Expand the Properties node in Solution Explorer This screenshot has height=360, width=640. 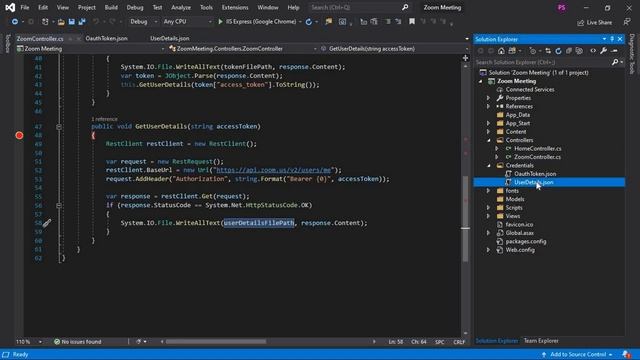(488, 98)
